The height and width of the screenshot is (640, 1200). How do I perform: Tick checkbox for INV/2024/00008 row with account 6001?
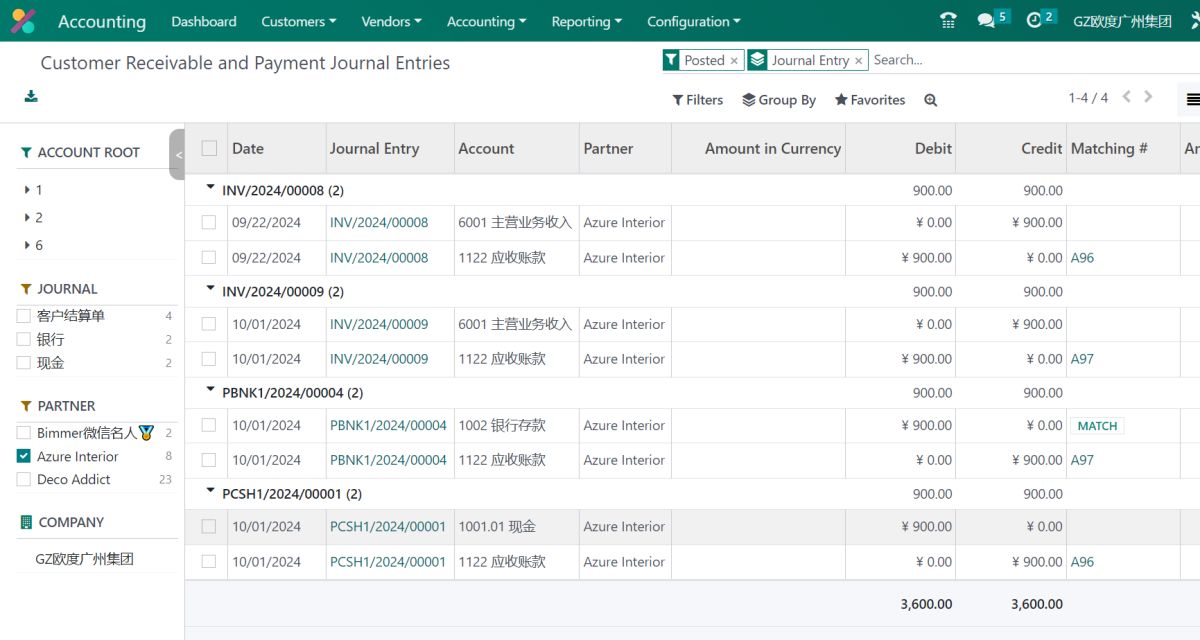209,222
